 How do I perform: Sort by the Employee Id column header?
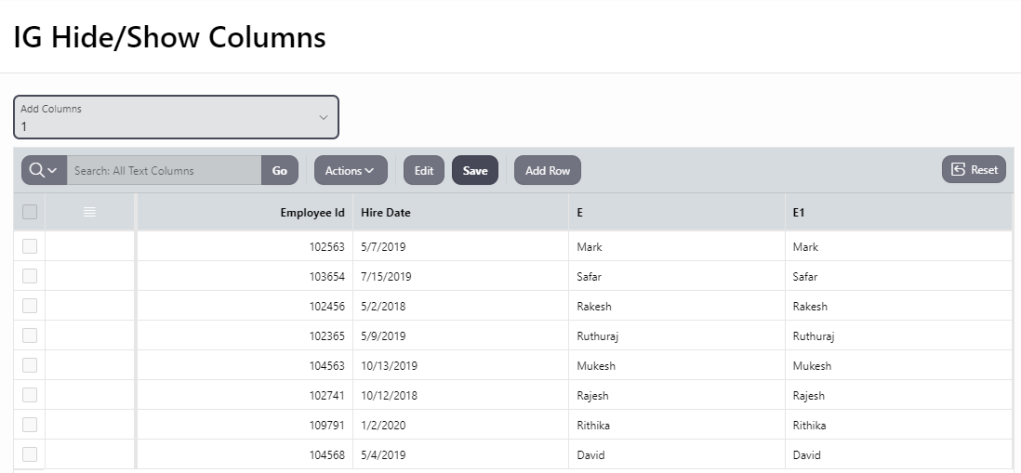313,212
